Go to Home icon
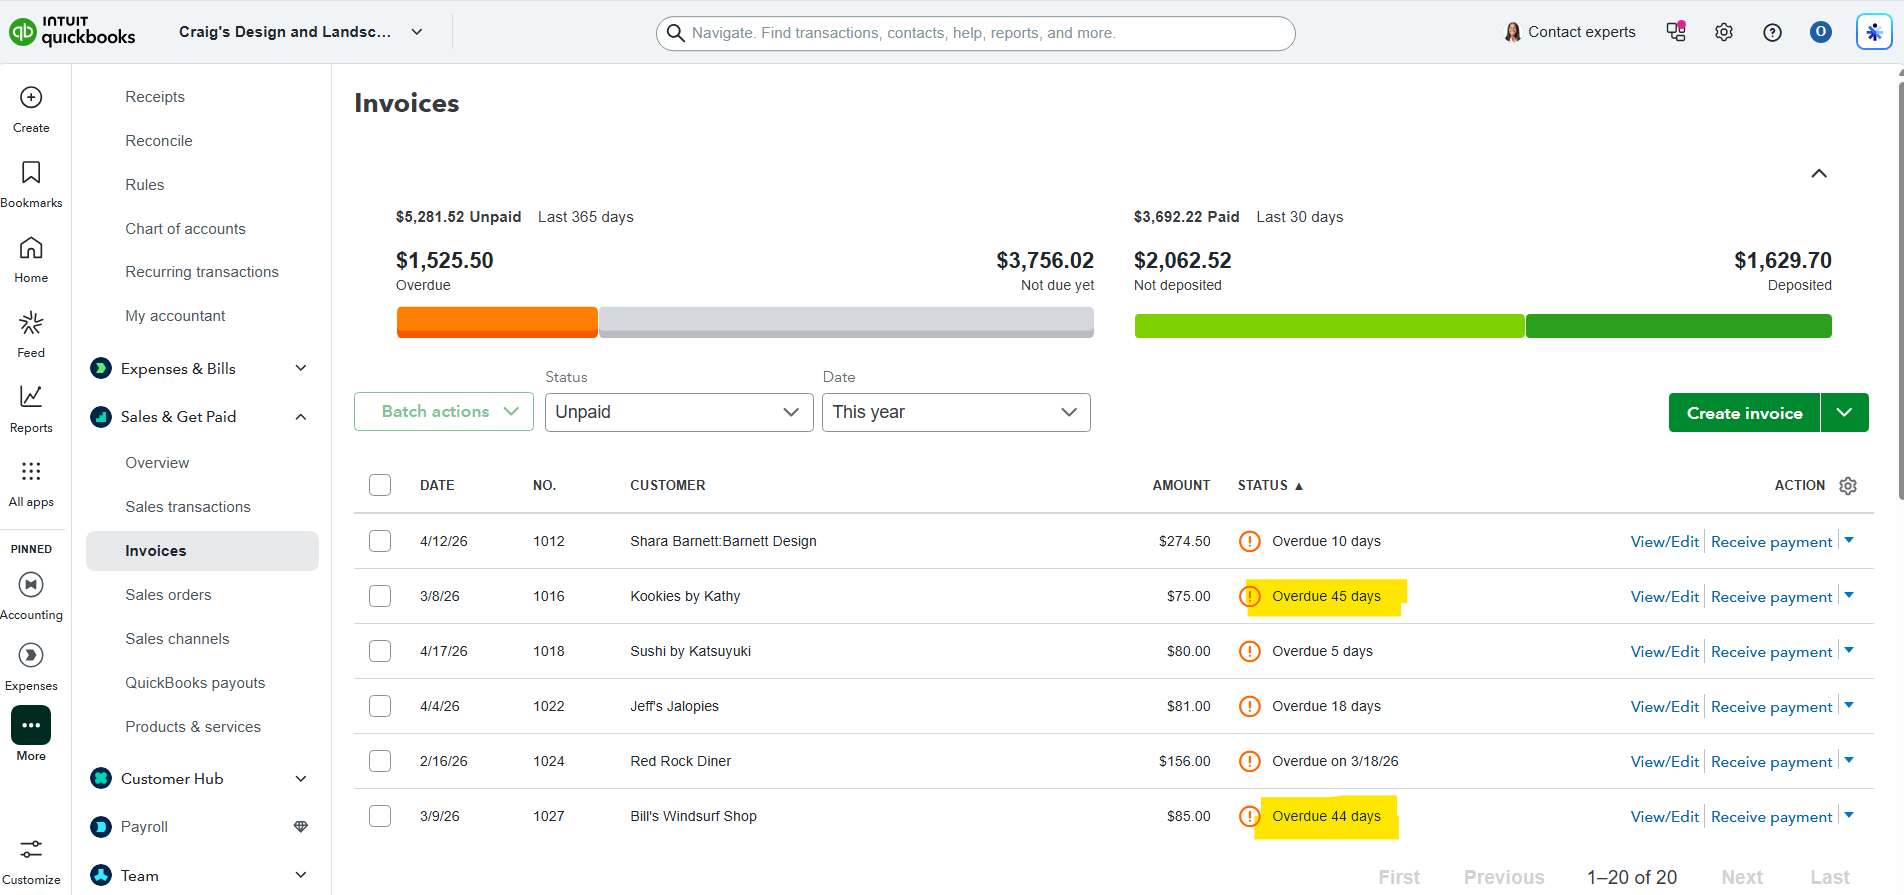The image size is (1904, 895). pyautogui.click(x=31, y=247)
